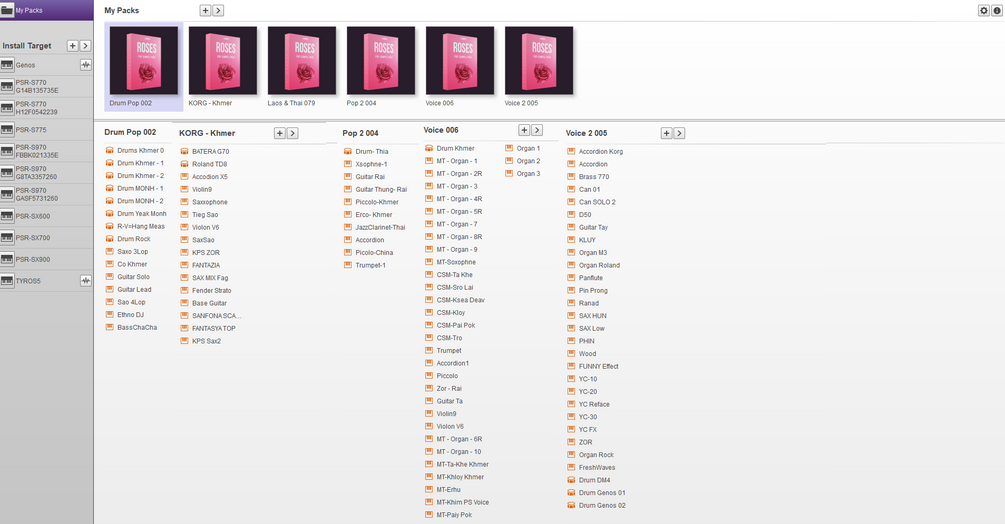Select the TYROS5 keyboard icon

tap(7, 281)
